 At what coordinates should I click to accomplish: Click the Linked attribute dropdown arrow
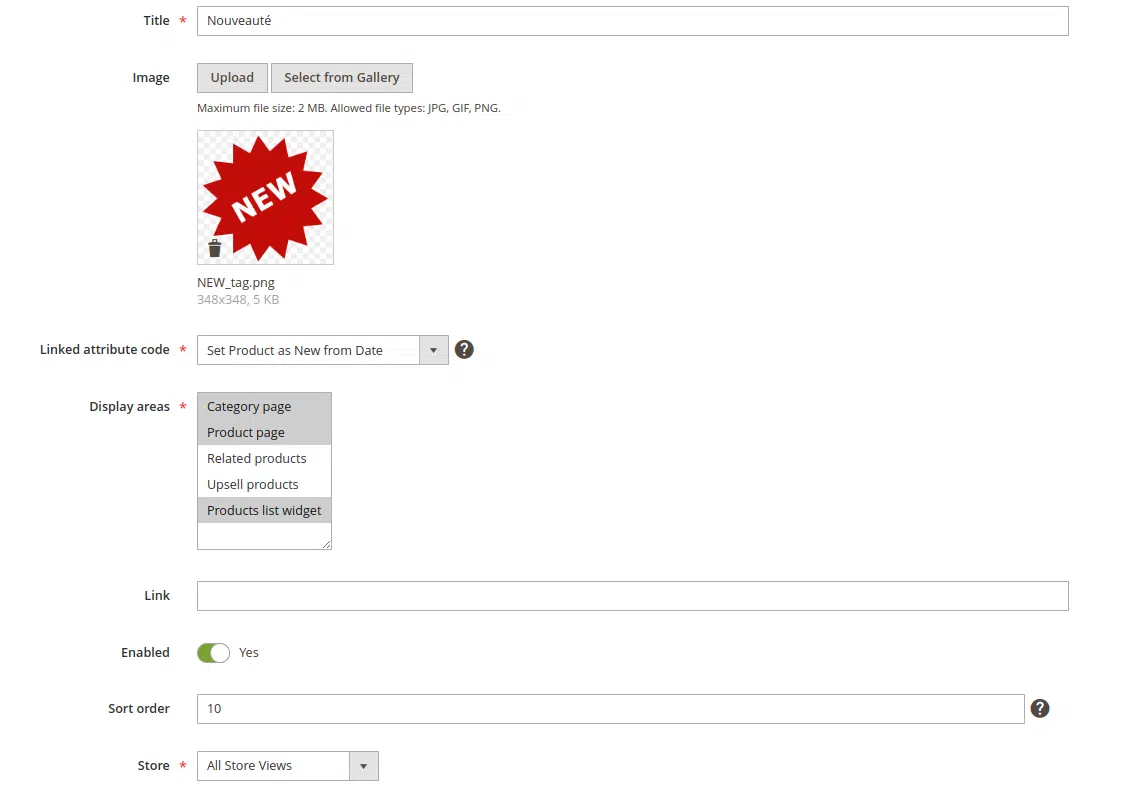(434, 349)
